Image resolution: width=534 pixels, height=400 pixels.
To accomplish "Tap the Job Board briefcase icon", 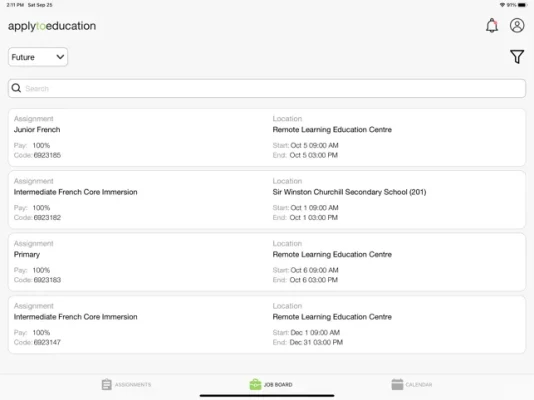I will point(255,384).
